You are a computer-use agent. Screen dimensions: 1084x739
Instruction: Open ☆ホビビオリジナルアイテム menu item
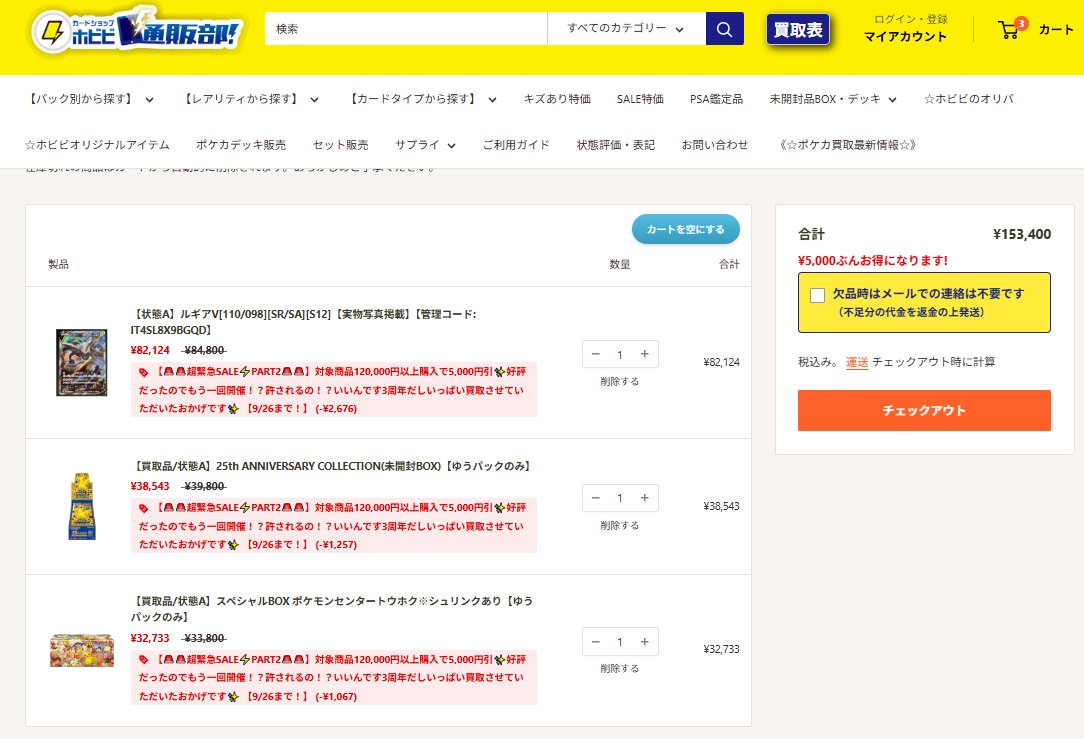(x=97, y=144)
